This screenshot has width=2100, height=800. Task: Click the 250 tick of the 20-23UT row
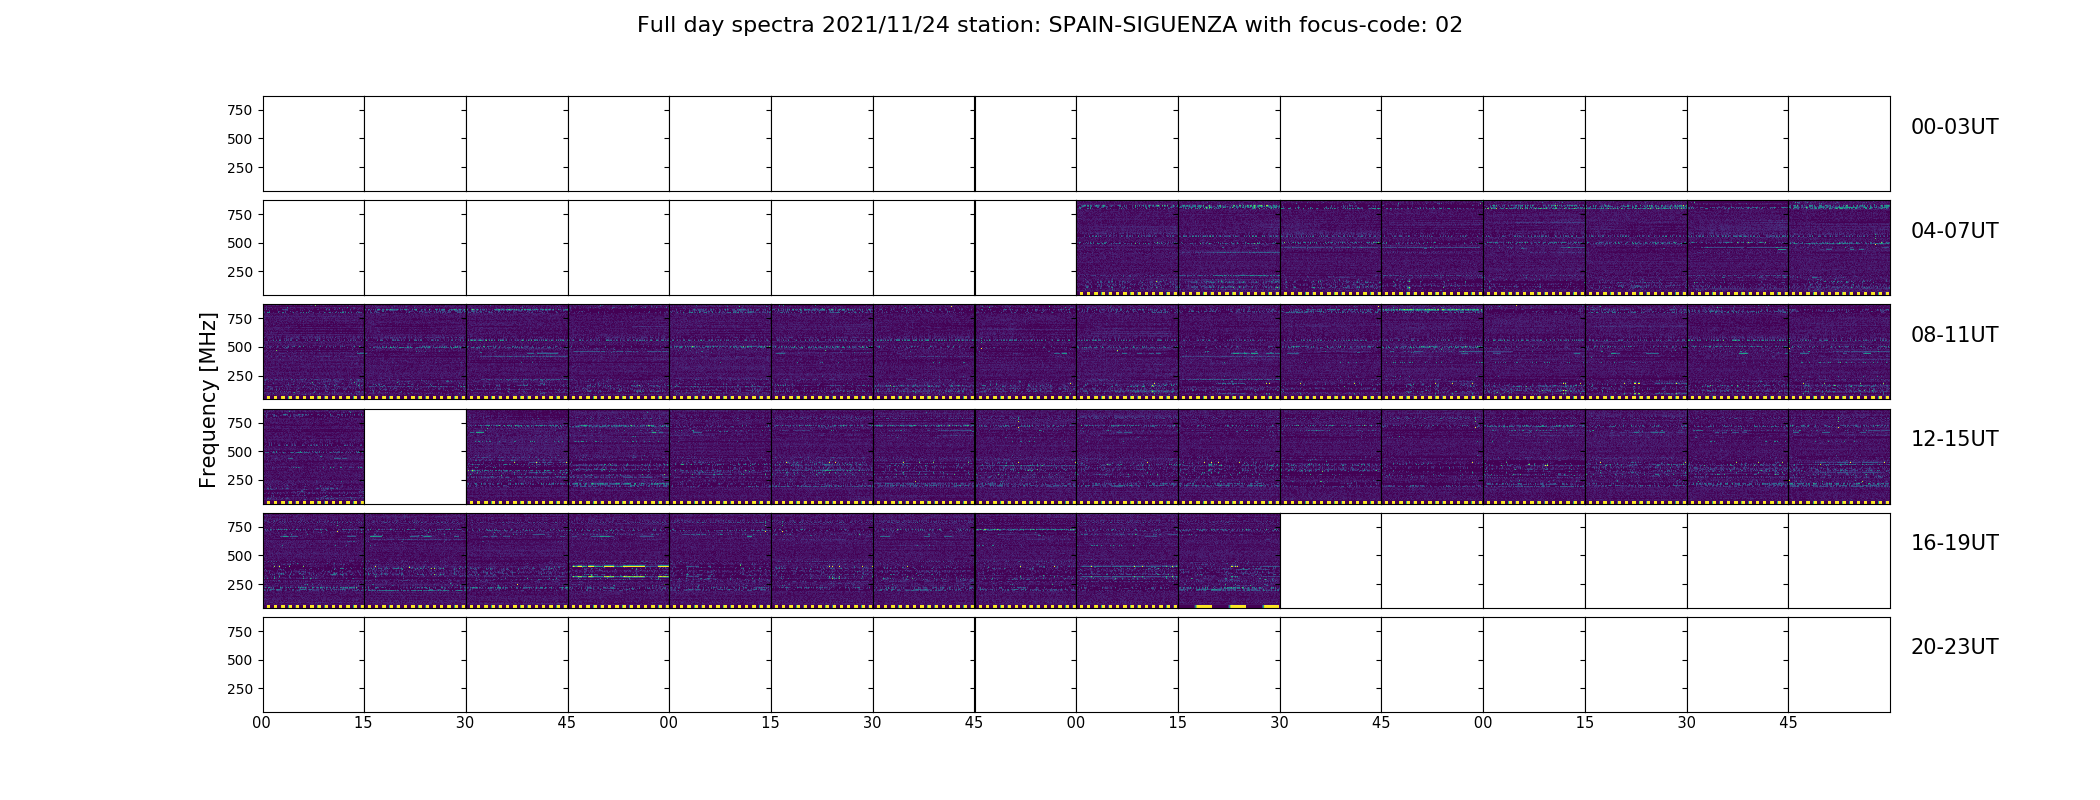[240, 689]
